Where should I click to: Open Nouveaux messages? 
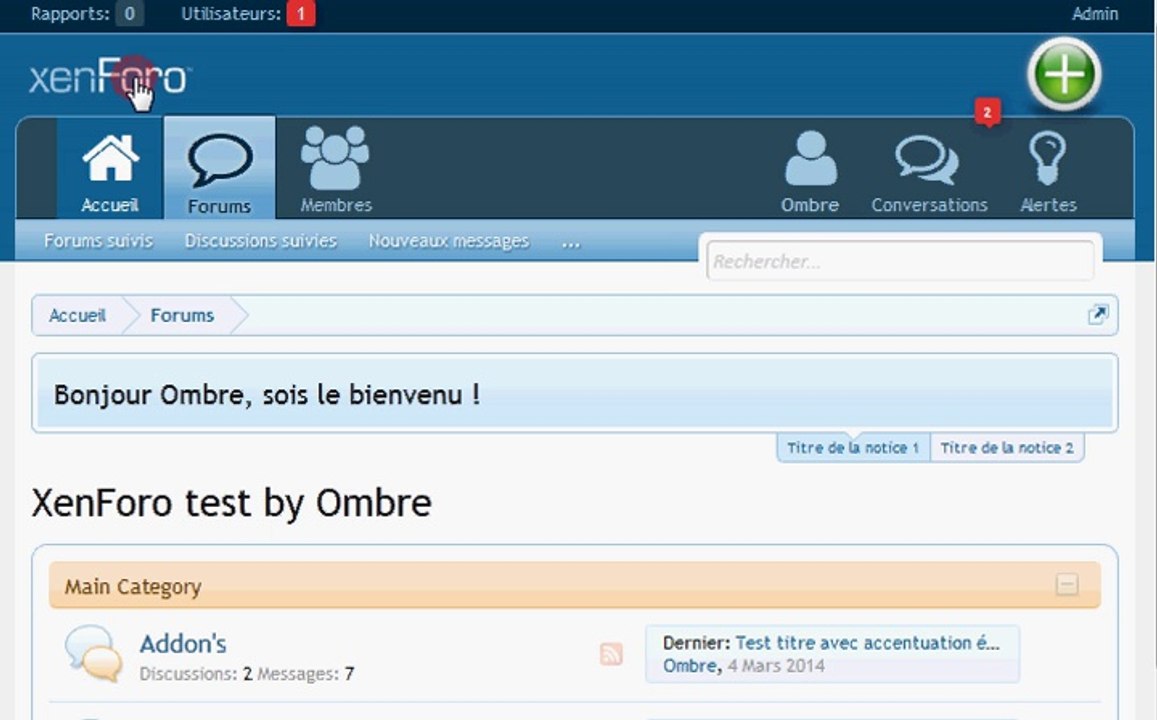point(449,240)
